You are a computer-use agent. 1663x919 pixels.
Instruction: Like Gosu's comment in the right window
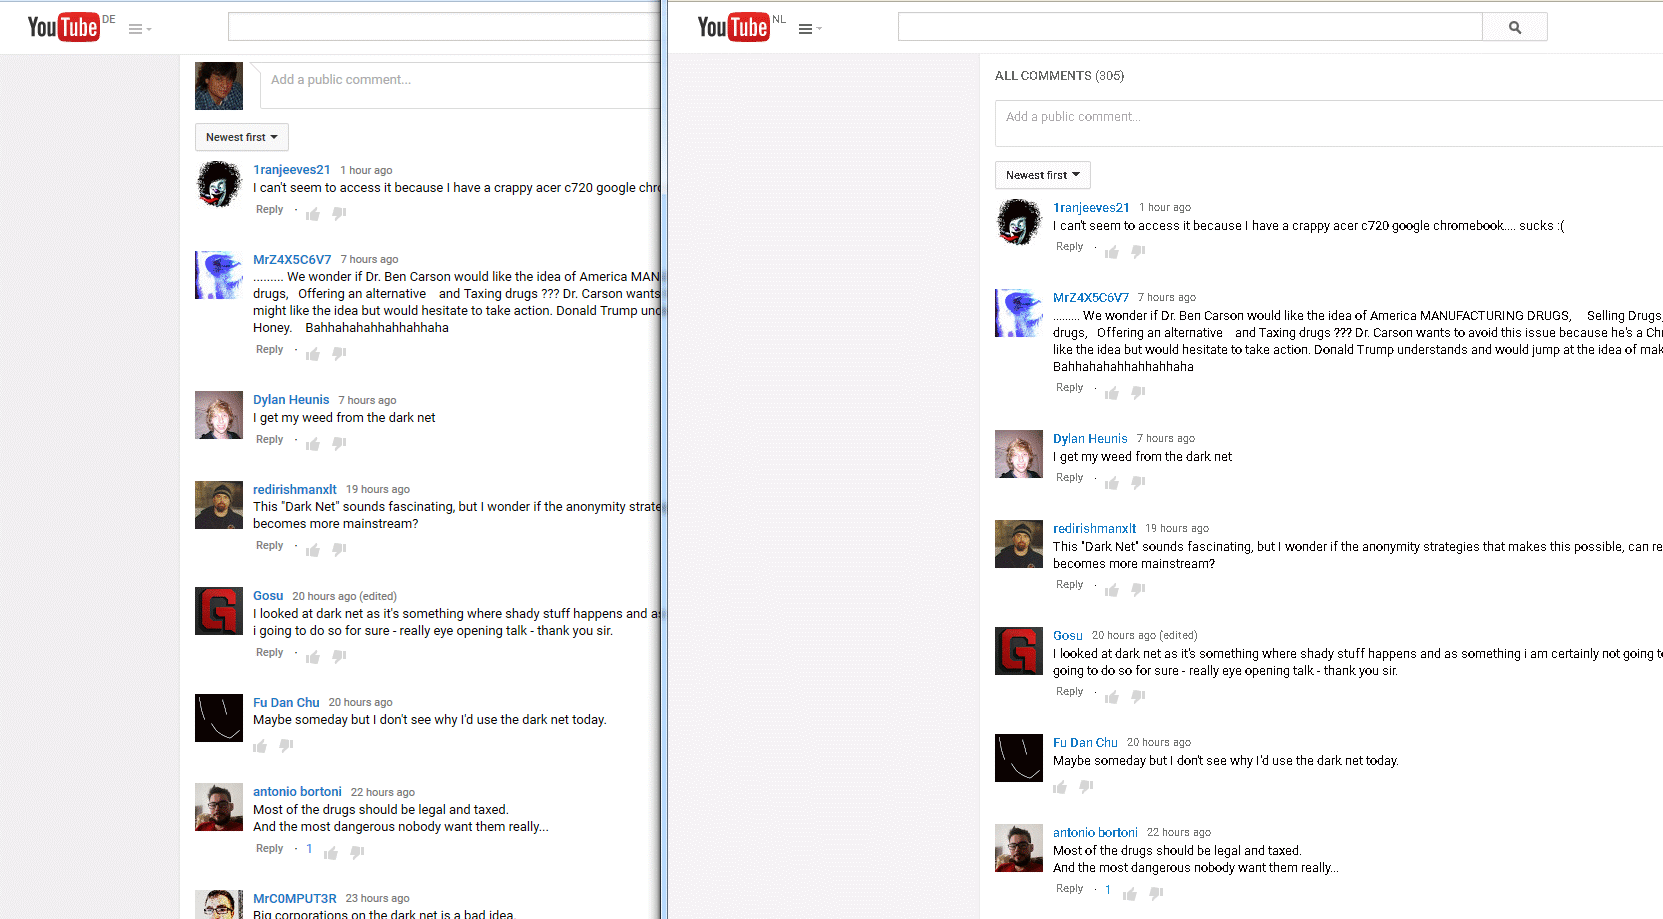(x=1112, y=697)
